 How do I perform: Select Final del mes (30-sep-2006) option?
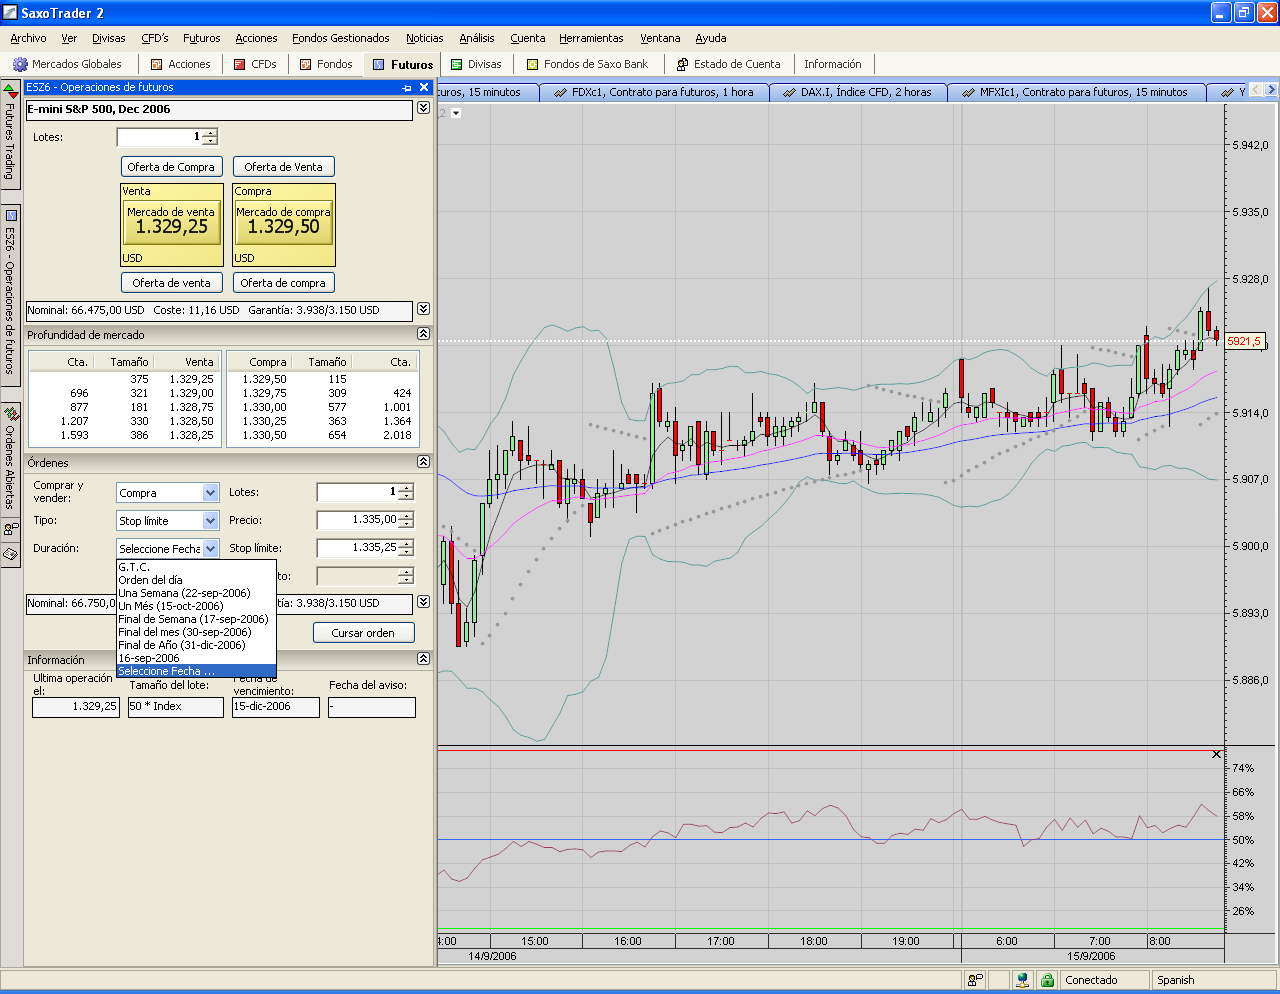(196, 632)
